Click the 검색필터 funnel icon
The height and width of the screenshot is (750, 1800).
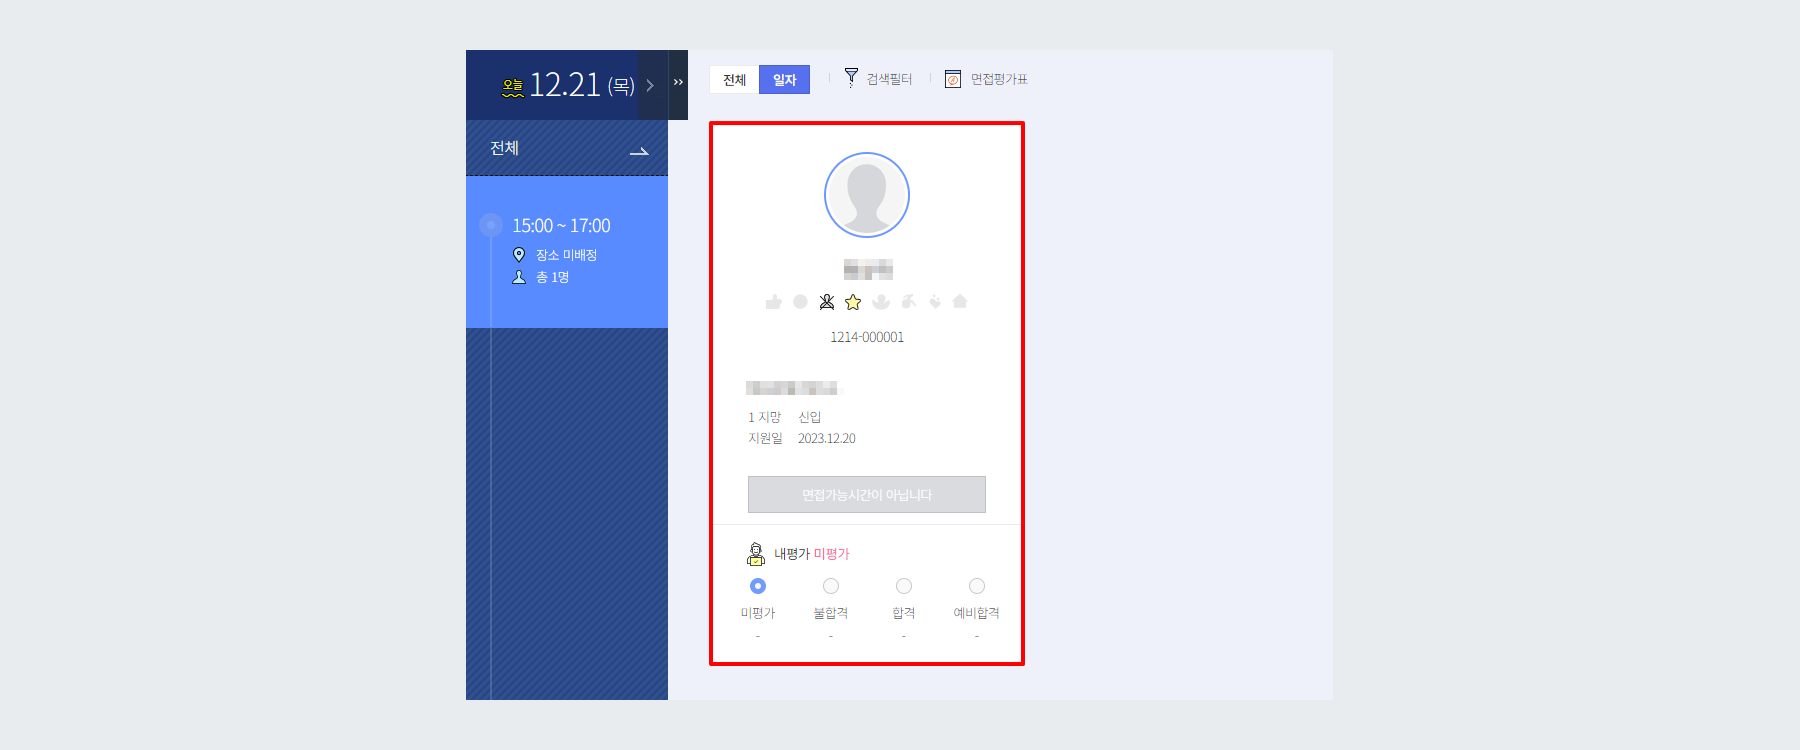pyautogui.click(x=851, y=78)
